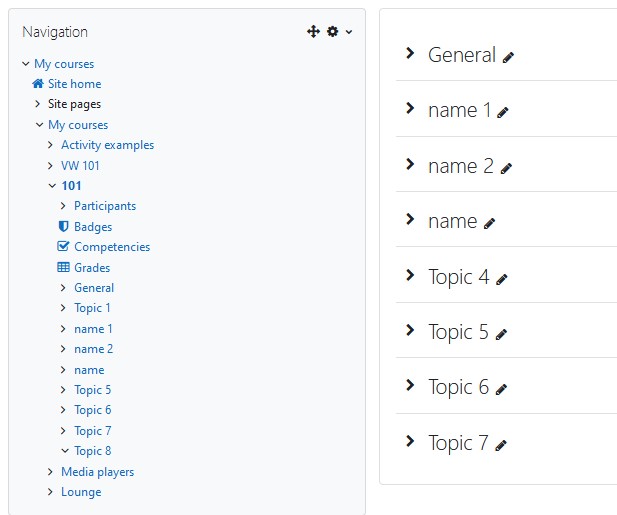The height and width of the screenshot is (515, 617).
Task: Collapse Topic 8 in the navigation tree
Action: [65, 451]
